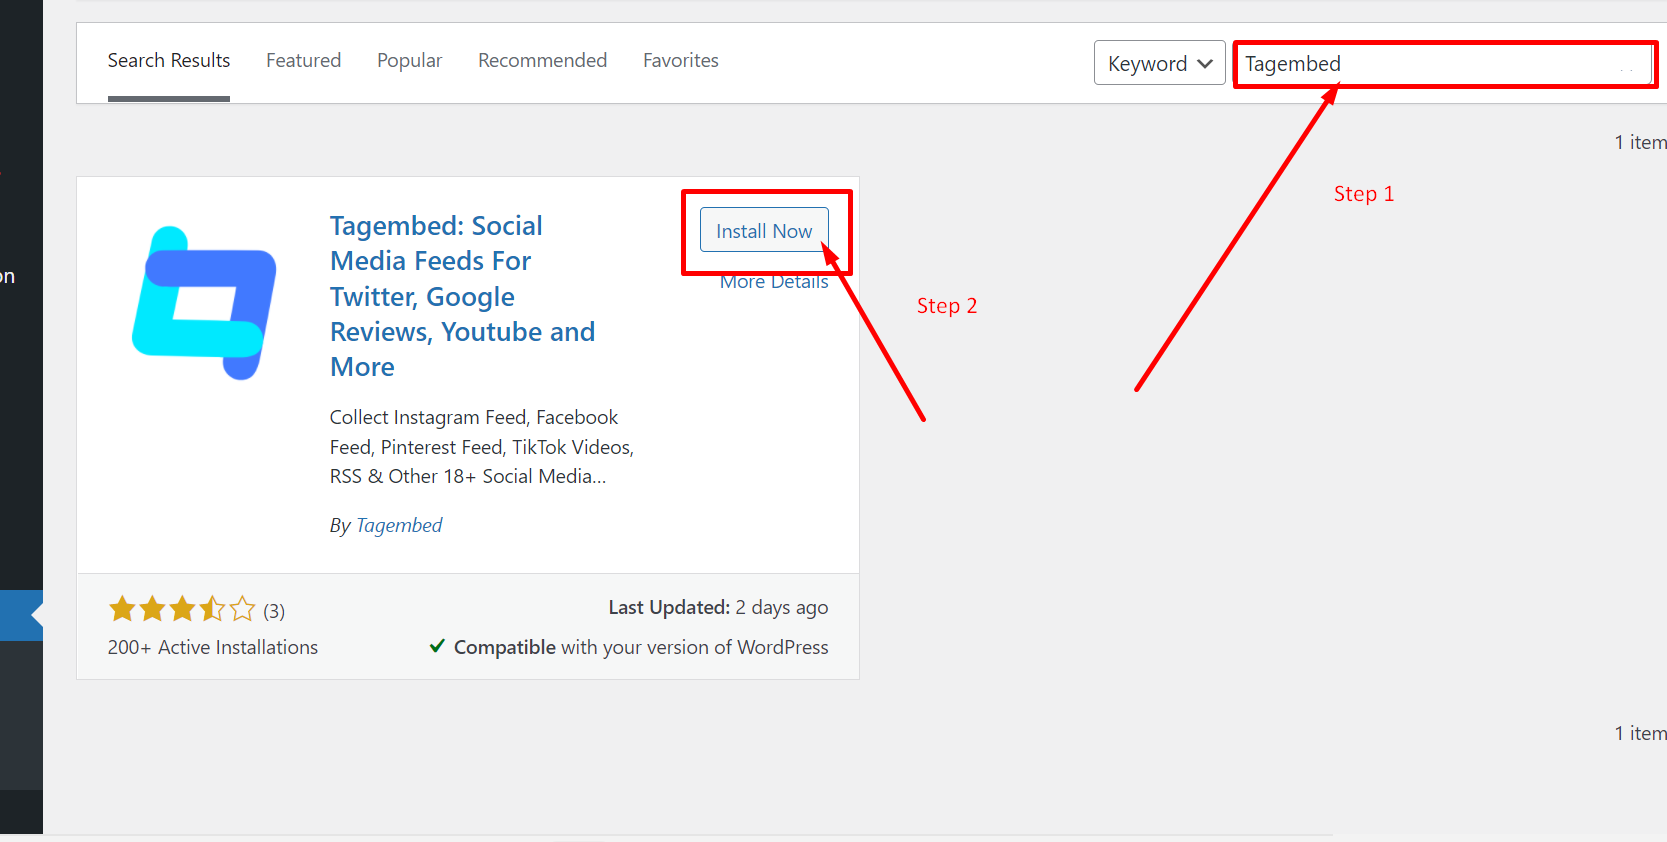1667x842 pixels.
Task: Click the search box containing Tagembed
Action: pyautogui.click(x=1440, y=64)
